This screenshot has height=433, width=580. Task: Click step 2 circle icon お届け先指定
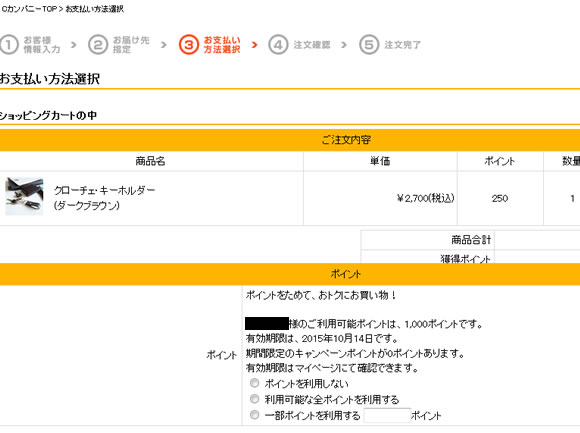point(98,45)
